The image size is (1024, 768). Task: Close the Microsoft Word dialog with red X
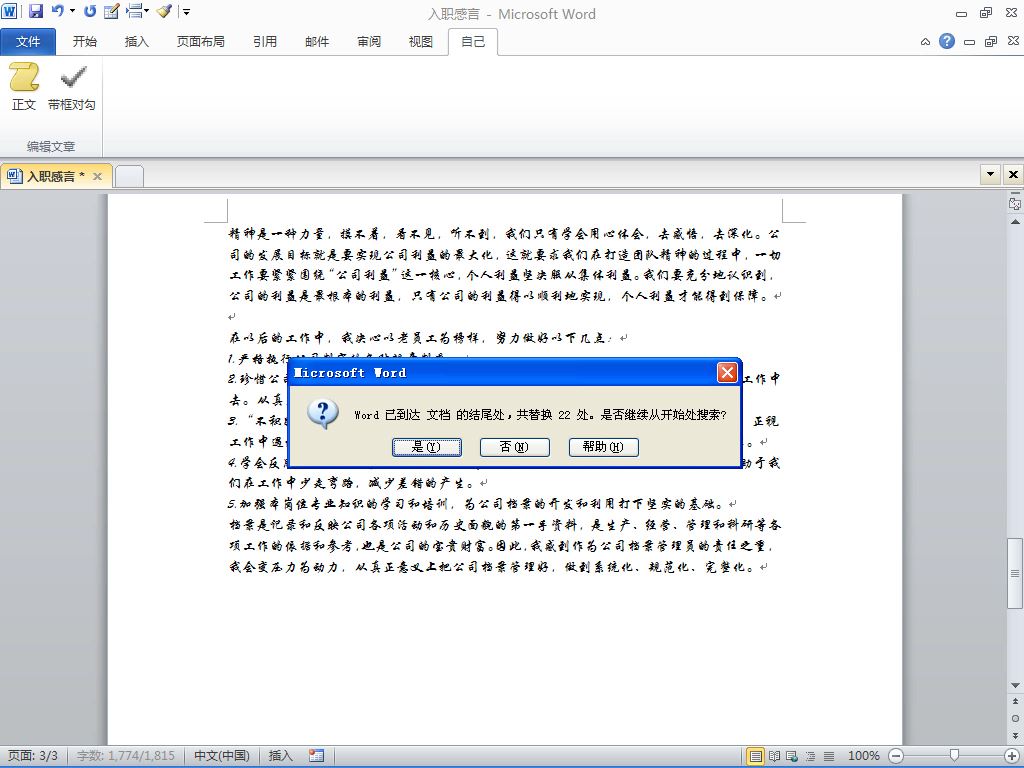[x=727, y=372]
